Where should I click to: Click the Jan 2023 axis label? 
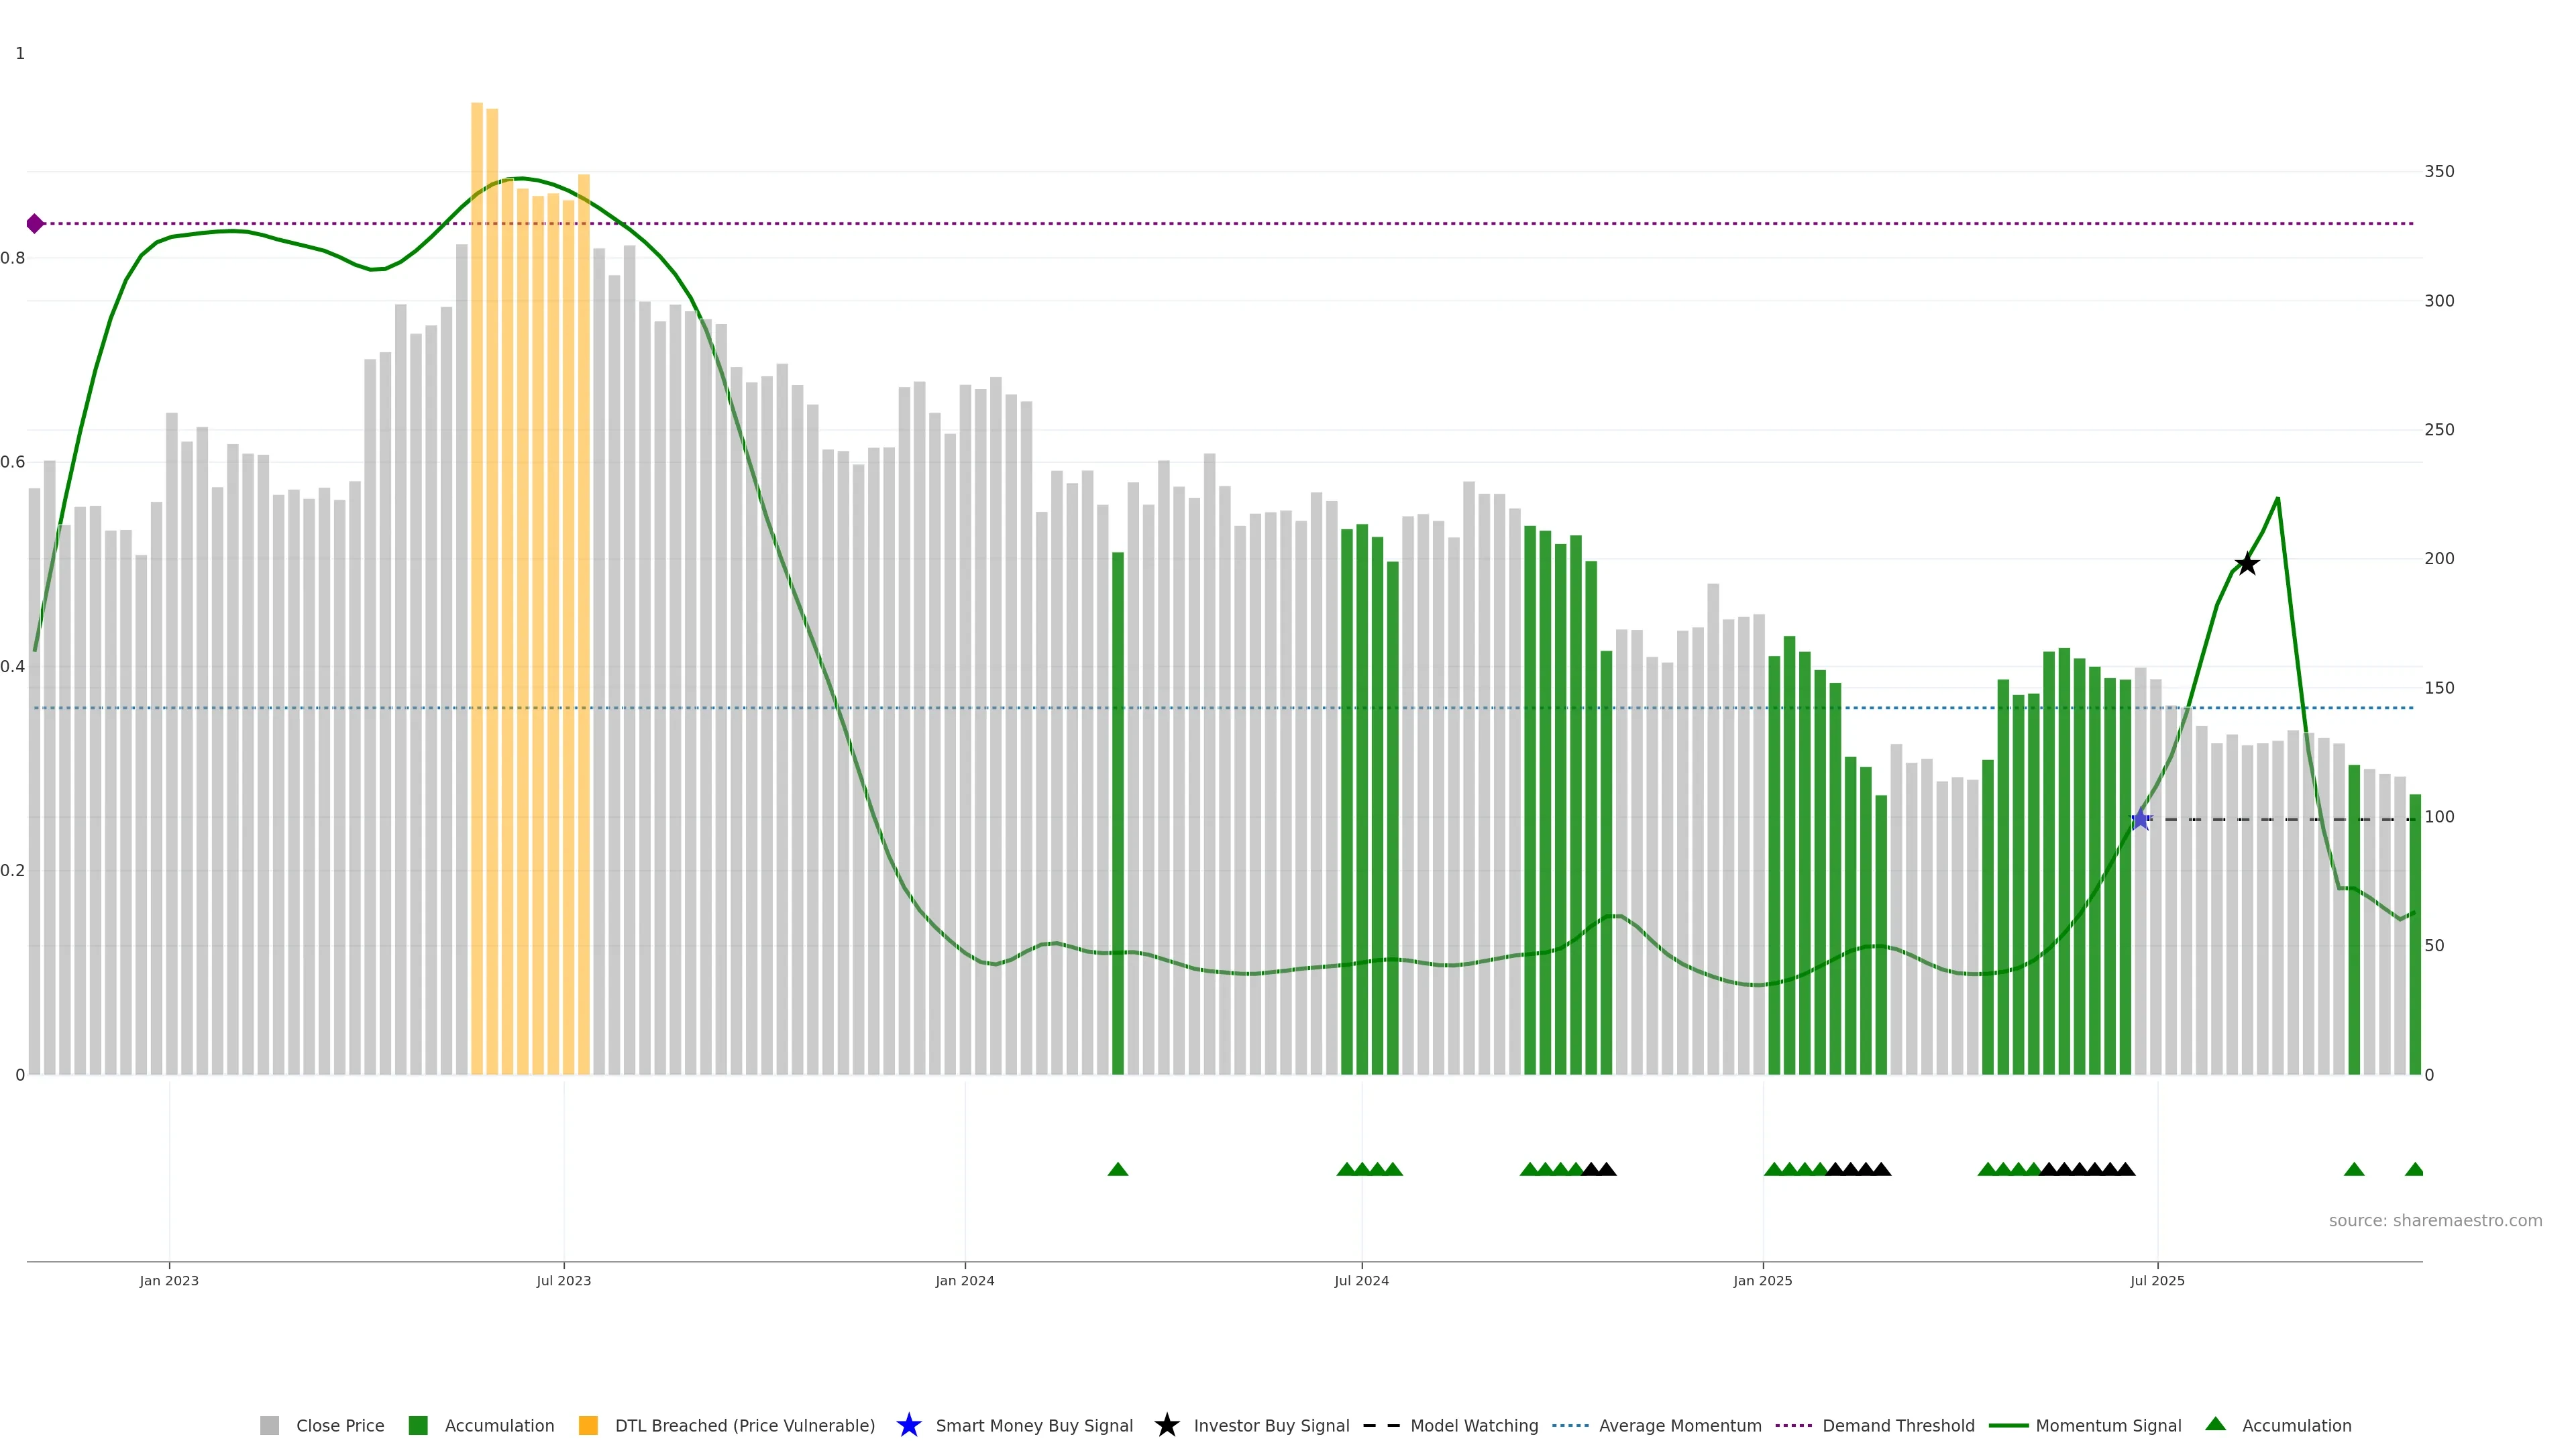tap(169, 1281)
